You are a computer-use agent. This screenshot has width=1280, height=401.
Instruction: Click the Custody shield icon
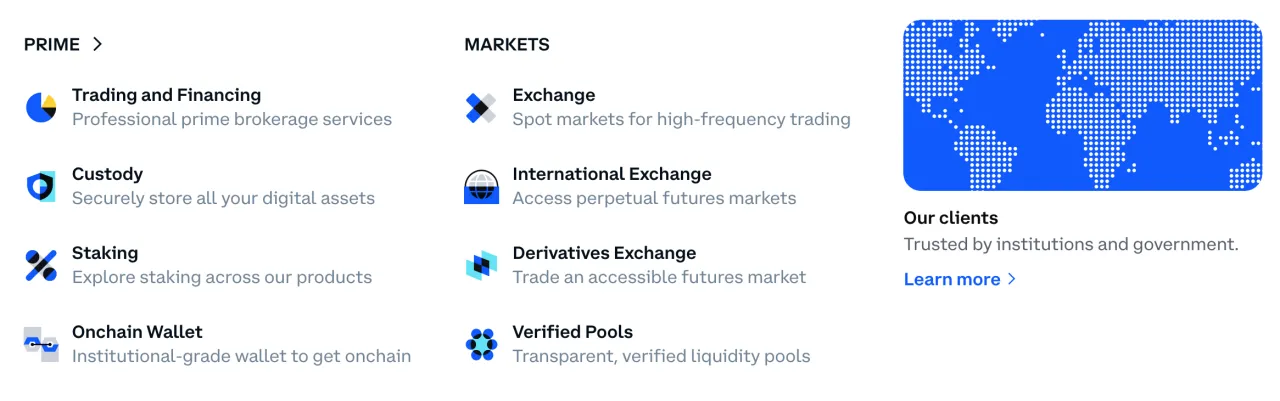(41, 186)
